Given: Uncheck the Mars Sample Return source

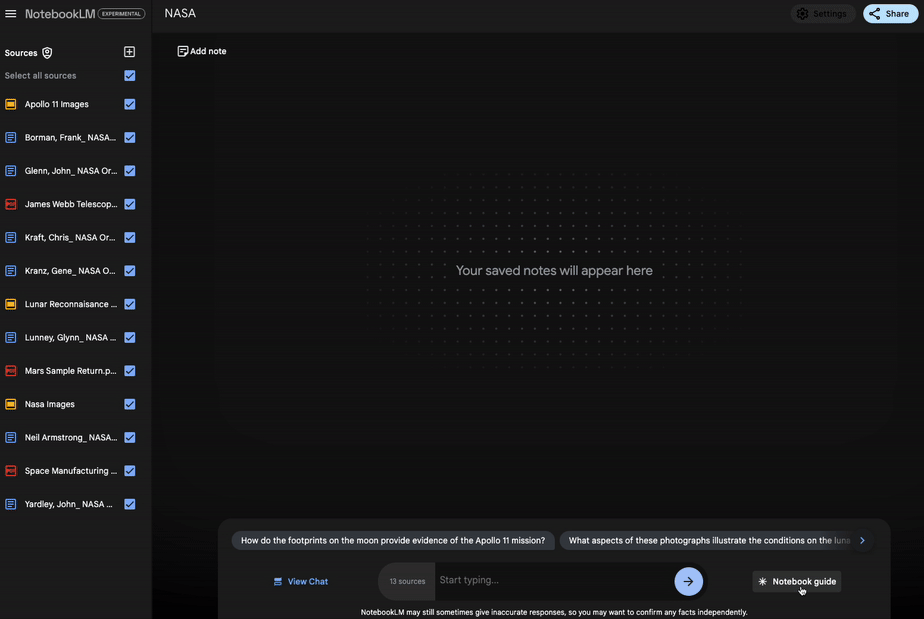Looking at the screenshot, I should [130, 371].
